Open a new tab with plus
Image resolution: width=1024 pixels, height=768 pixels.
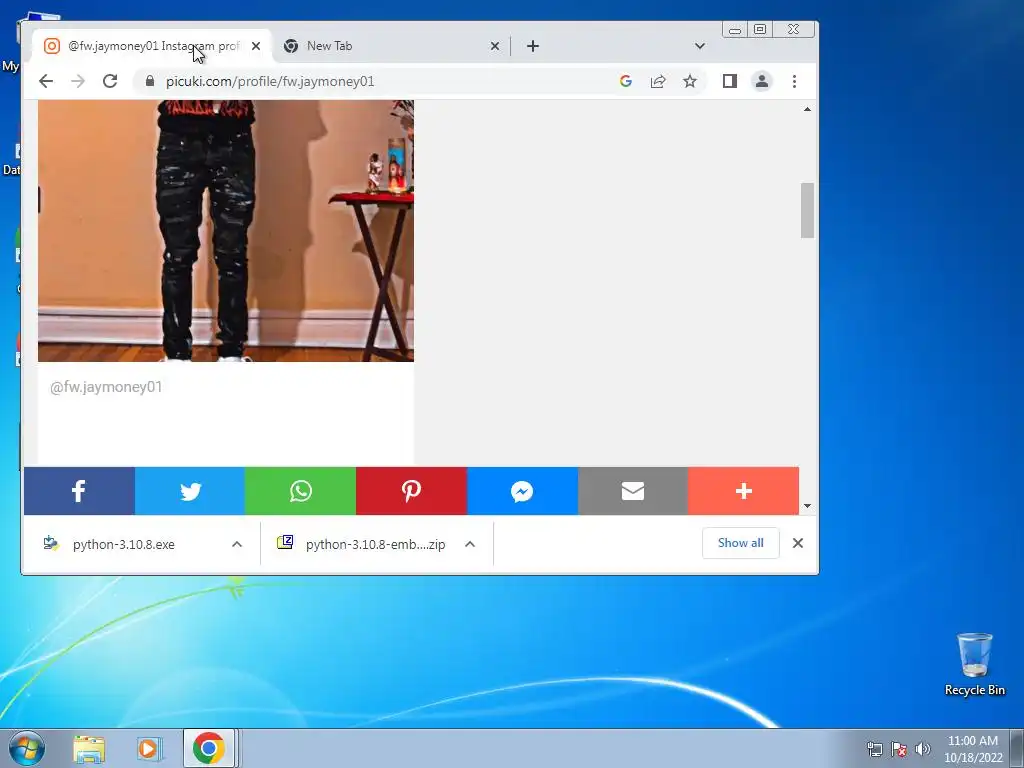click(x=533, y=46)
